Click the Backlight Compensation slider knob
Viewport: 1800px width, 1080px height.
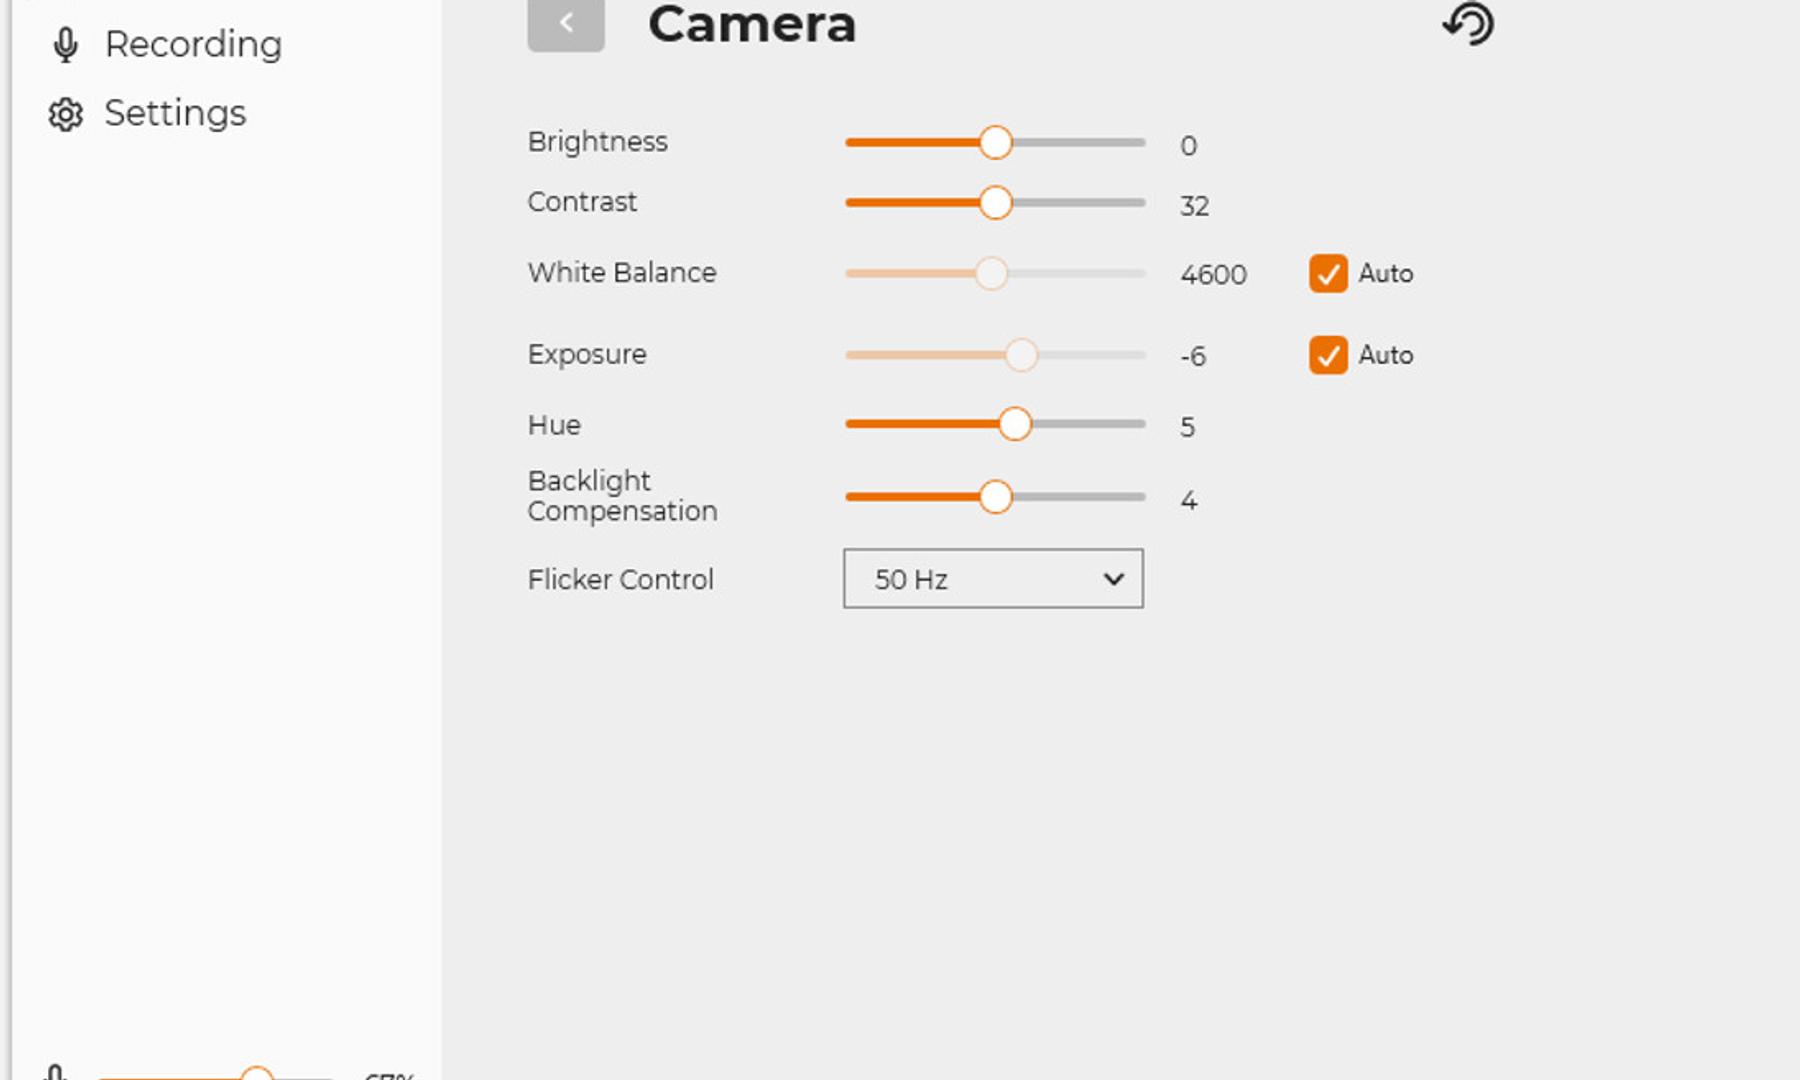[x=995, y=497]
